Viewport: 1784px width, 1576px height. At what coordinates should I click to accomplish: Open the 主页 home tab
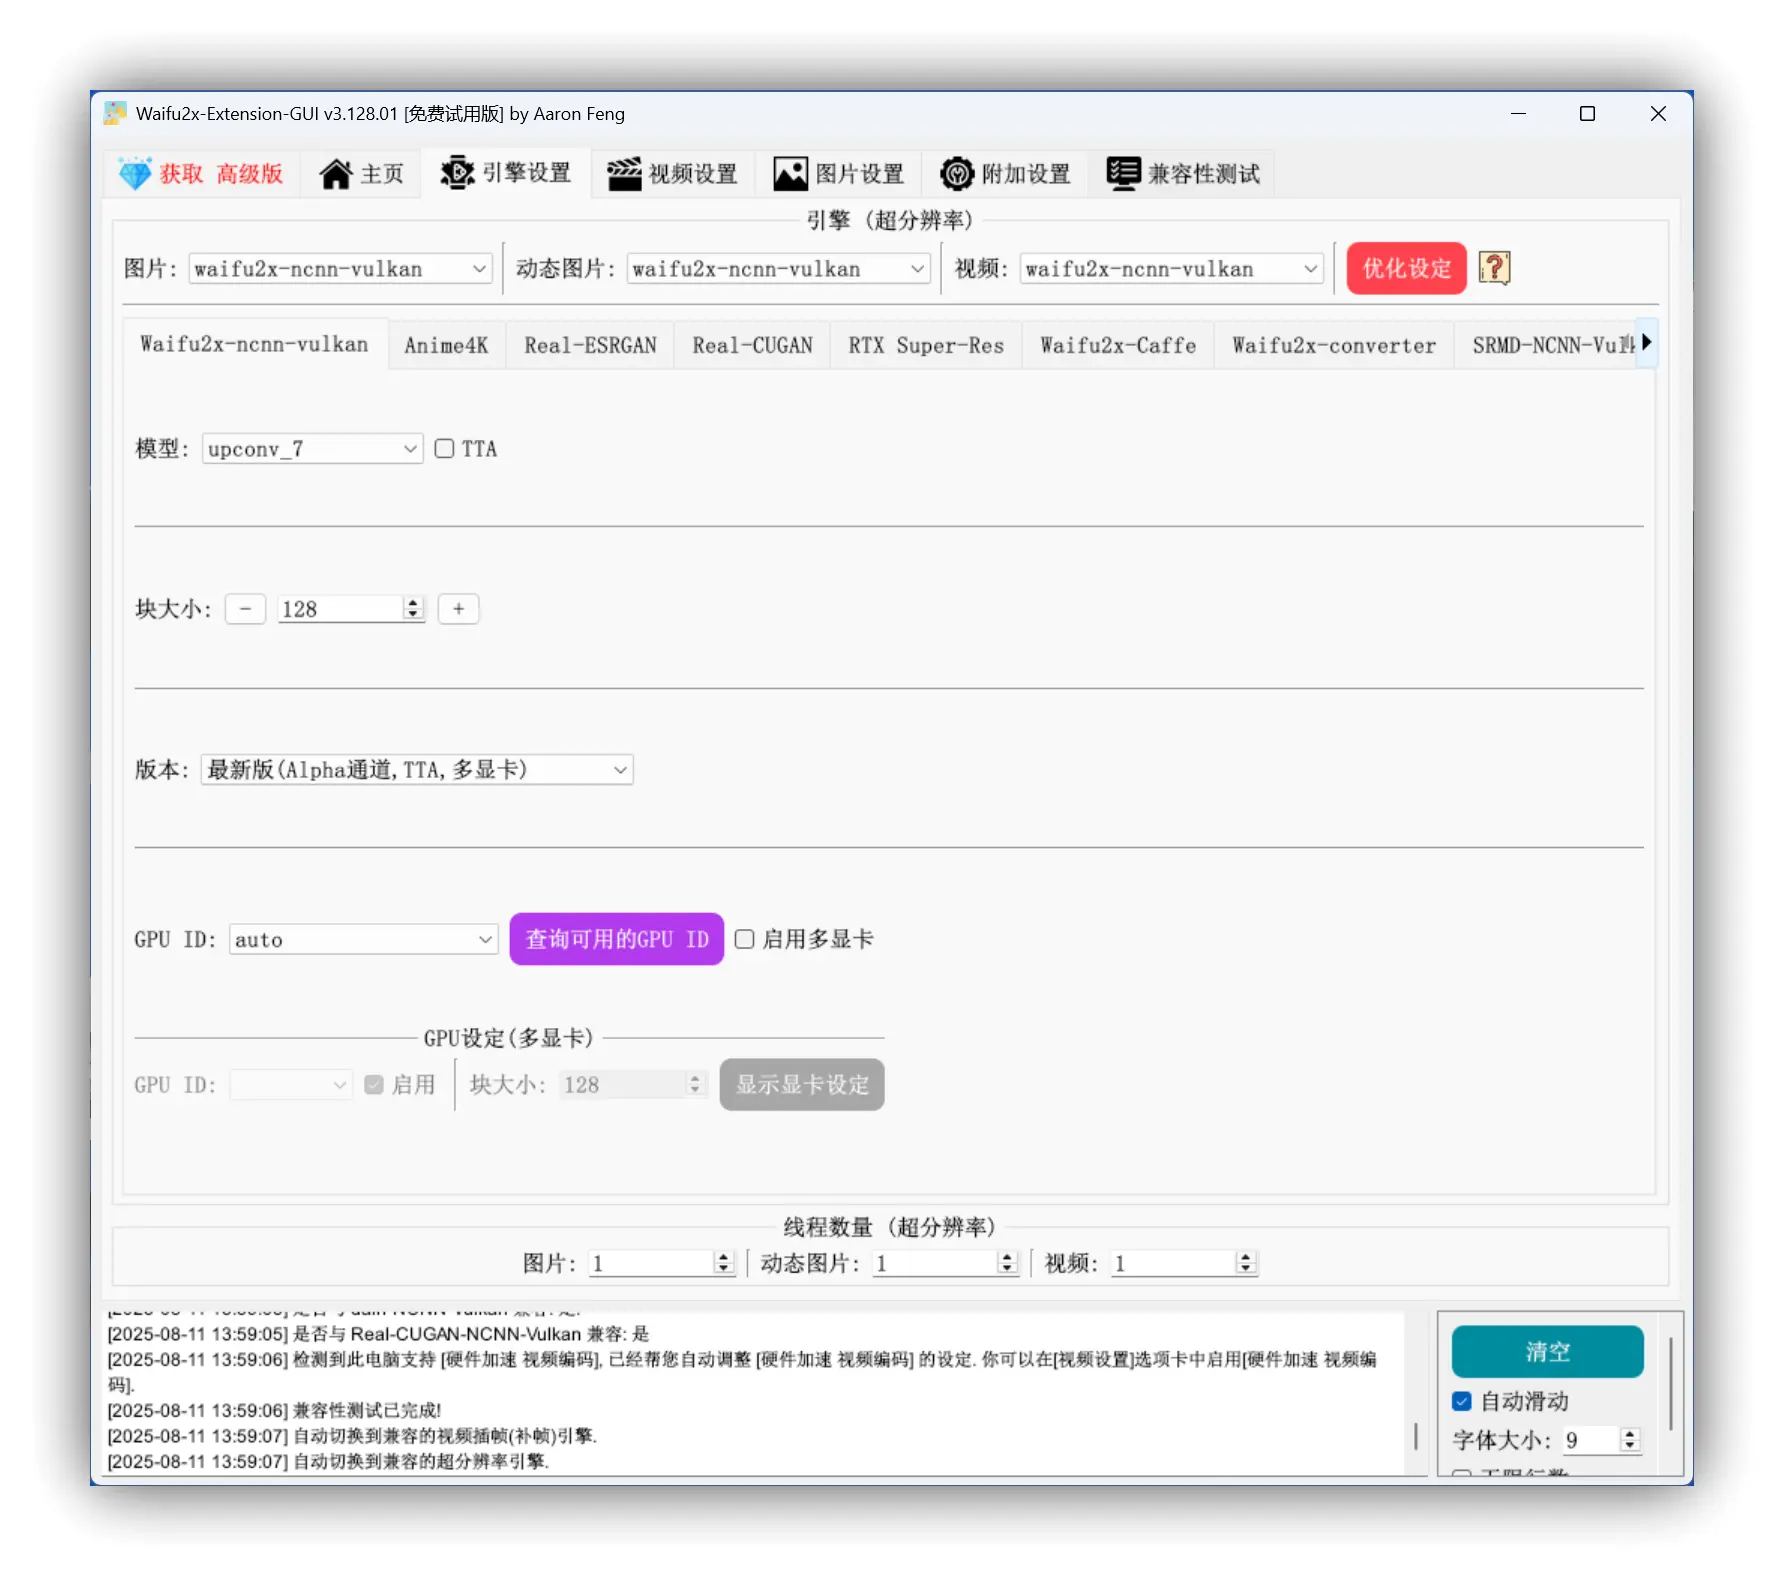pos(361,174)
